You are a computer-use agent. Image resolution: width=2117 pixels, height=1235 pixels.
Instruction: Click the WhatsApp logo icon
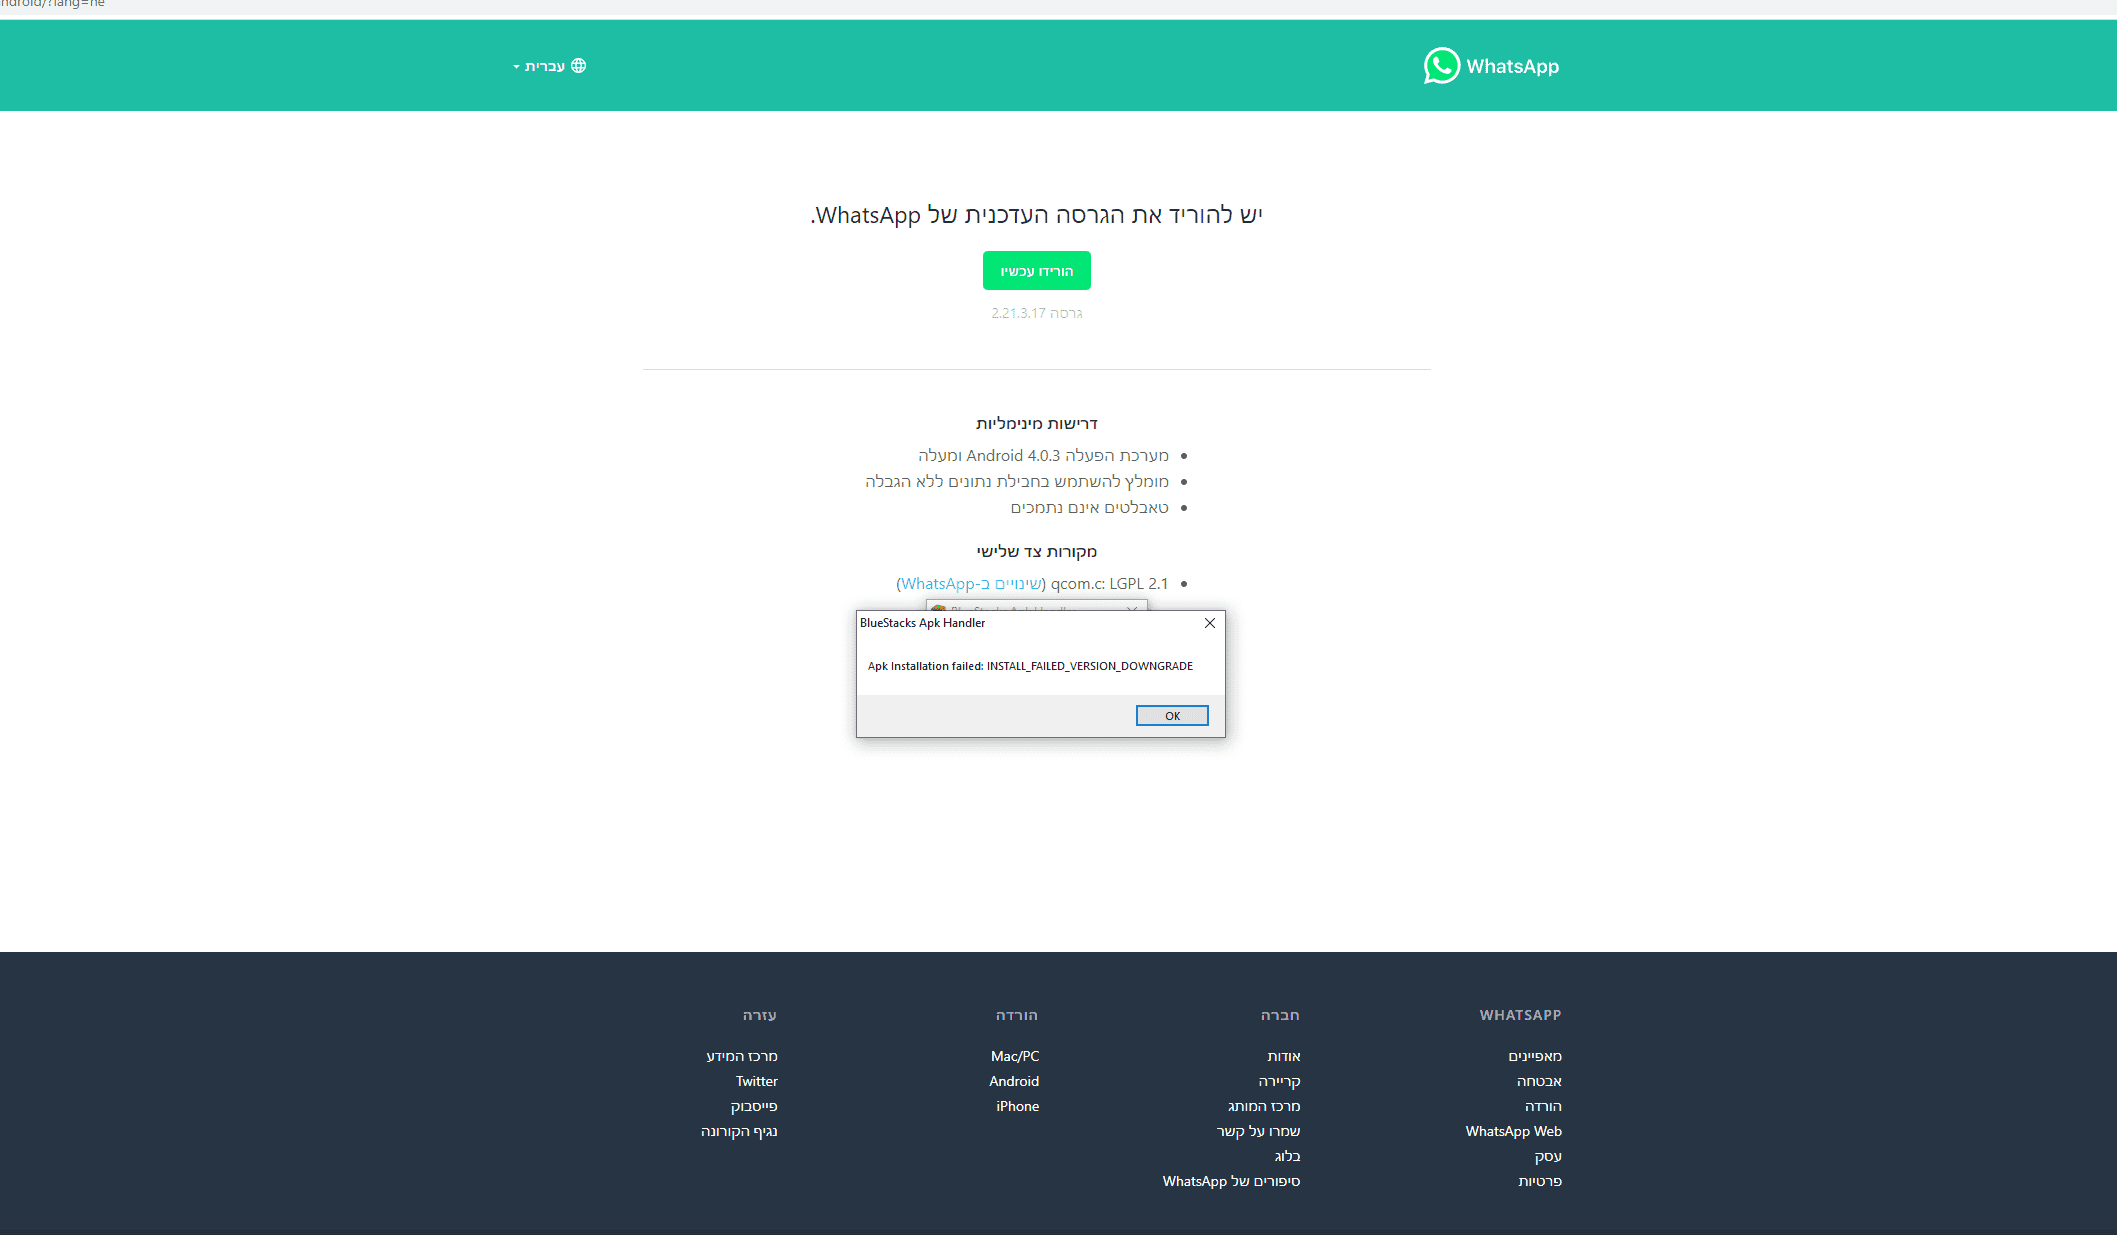click(1441, 66)
